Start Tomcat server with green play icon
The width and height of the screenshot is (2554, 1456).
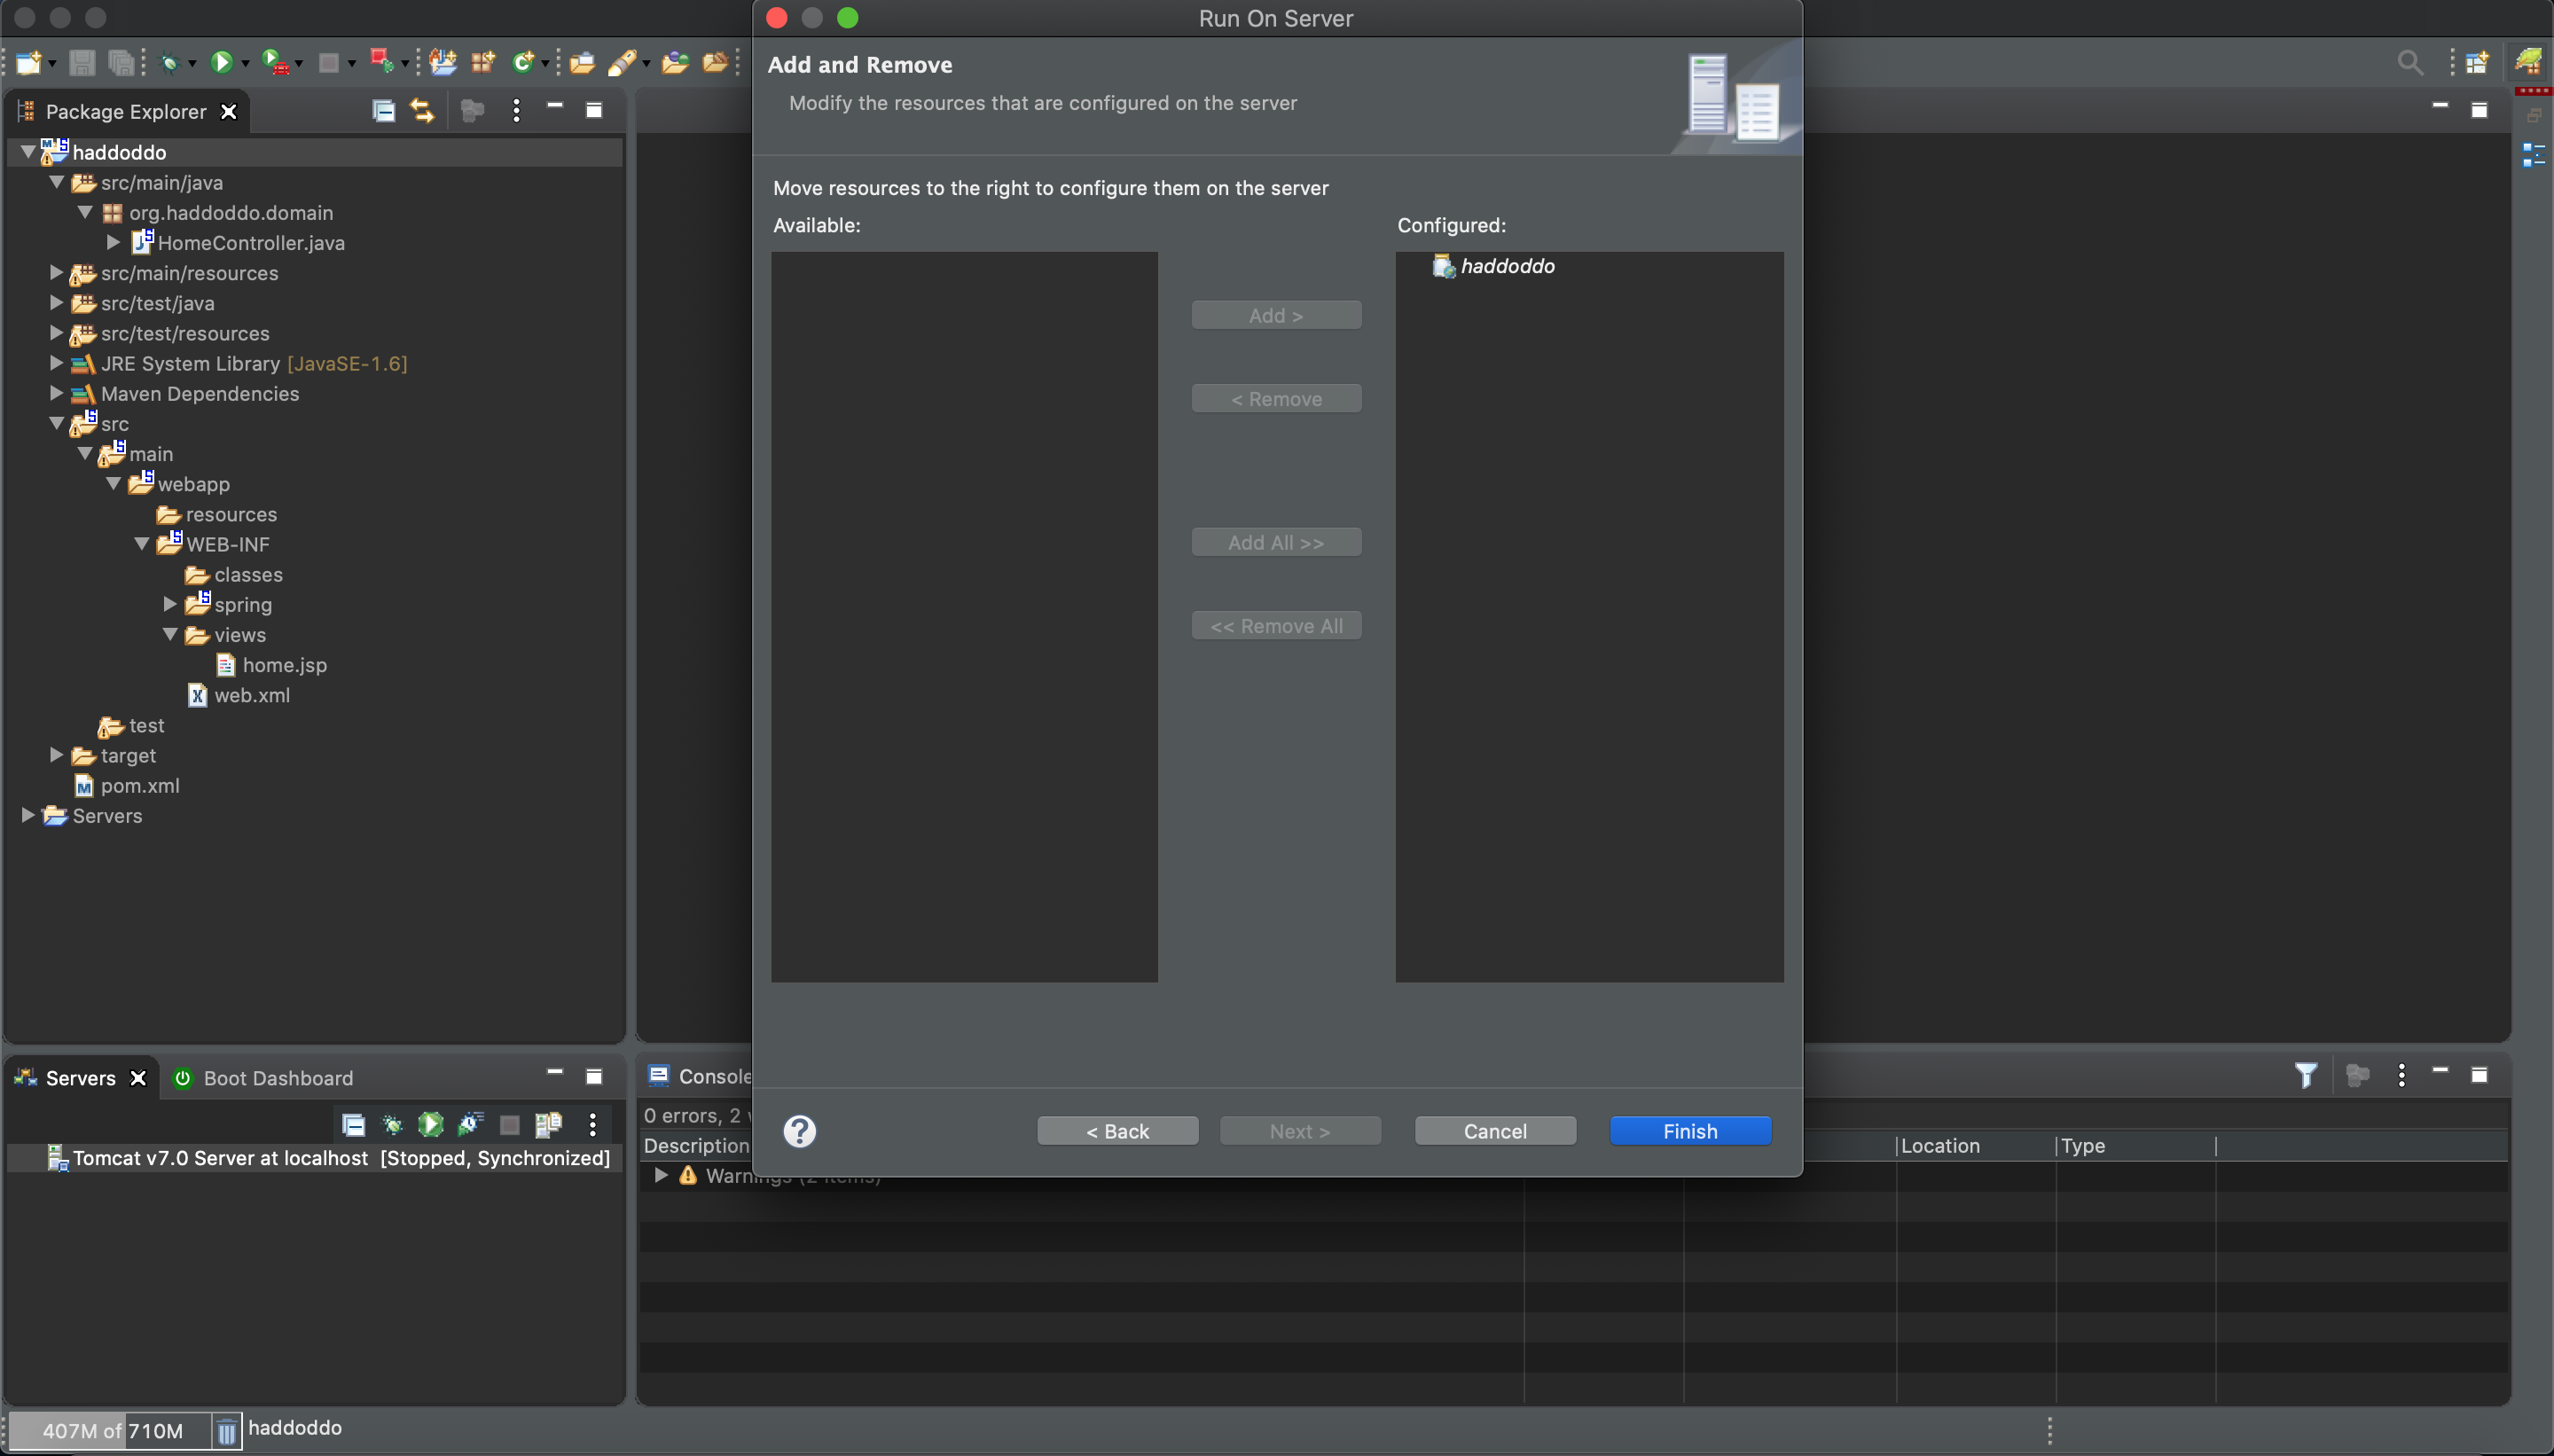[x=431, y=1124]
